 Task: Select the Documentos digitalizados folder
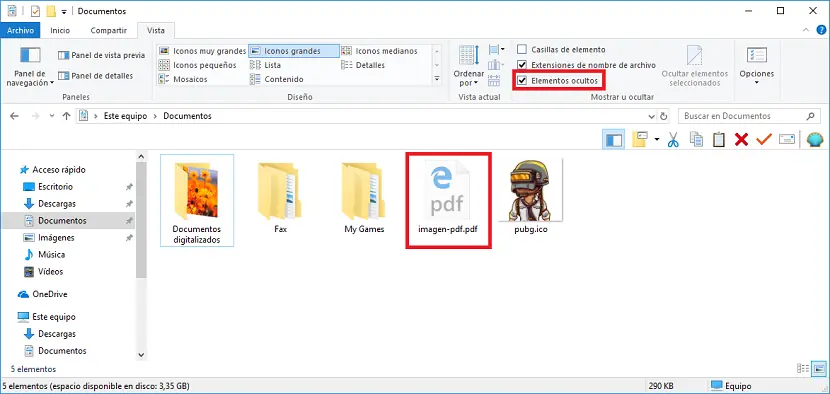coord(197,200)
